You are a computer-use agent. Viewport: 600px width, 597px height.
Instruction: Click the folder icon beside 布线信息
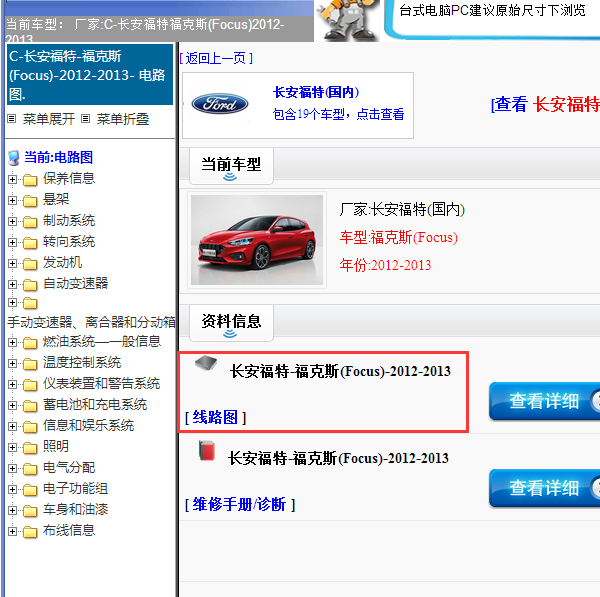(x=30, y=532)
